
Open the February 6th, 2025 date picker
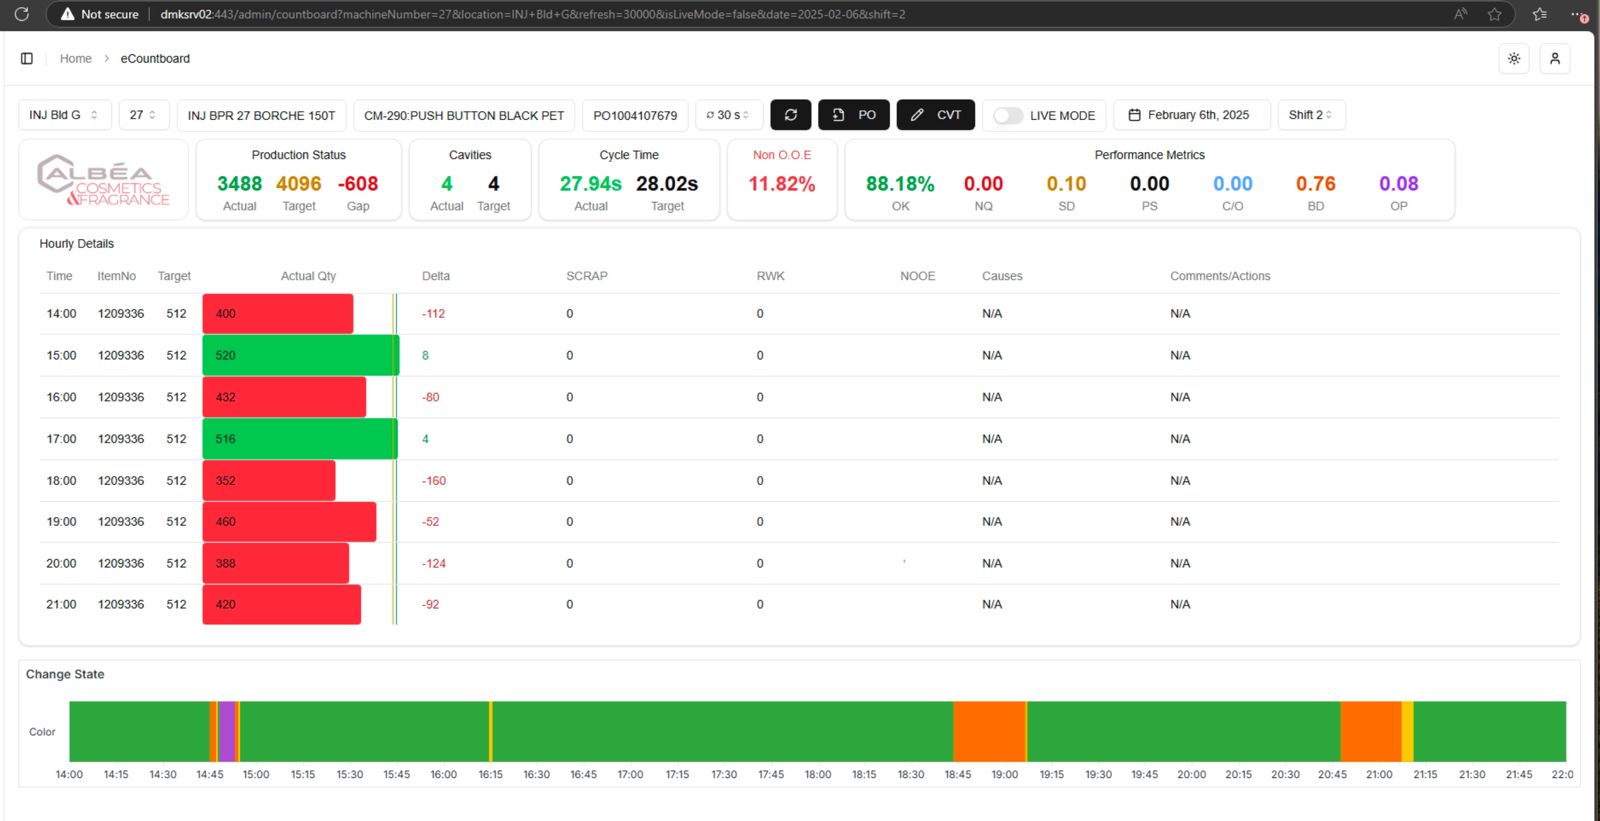click(1191, 115)
